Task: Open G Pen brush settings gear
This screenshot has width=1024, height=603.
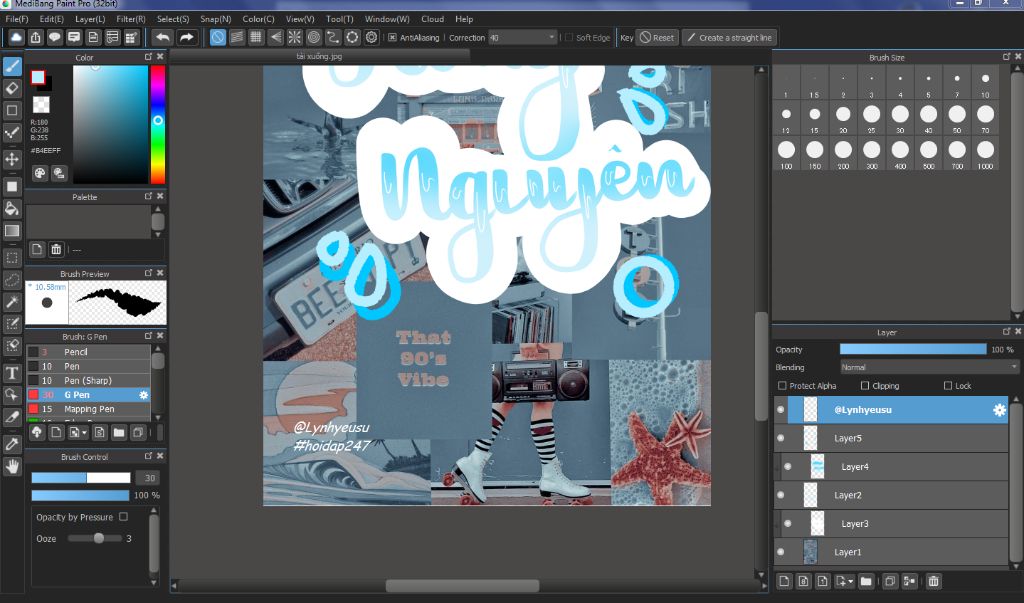Action: coord(144,395)
